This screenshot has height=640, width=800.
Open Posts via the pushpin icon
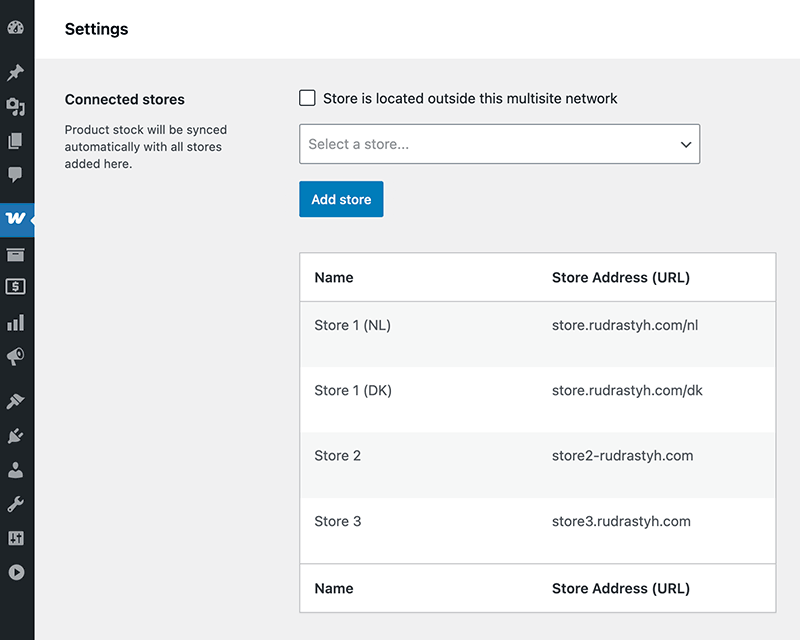pyautogui.click(x=15, y=72)
